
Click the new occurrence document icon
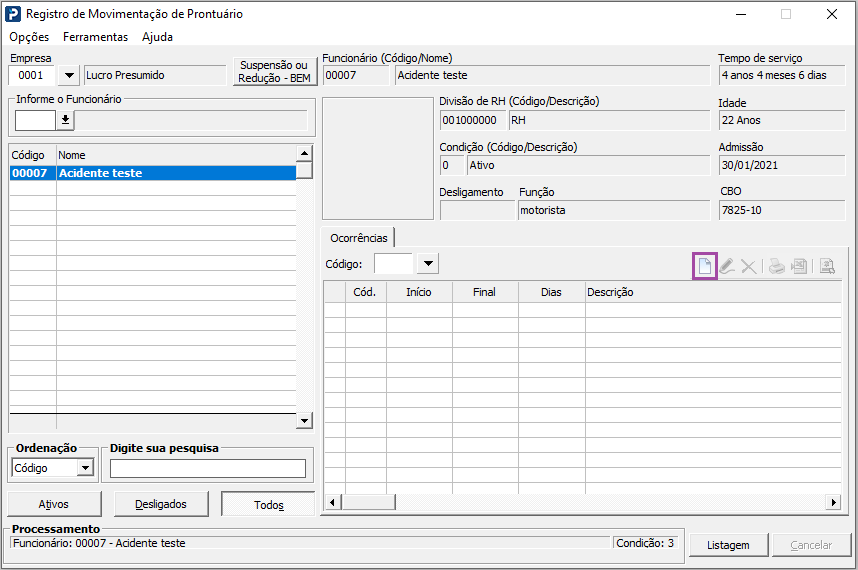705,266
